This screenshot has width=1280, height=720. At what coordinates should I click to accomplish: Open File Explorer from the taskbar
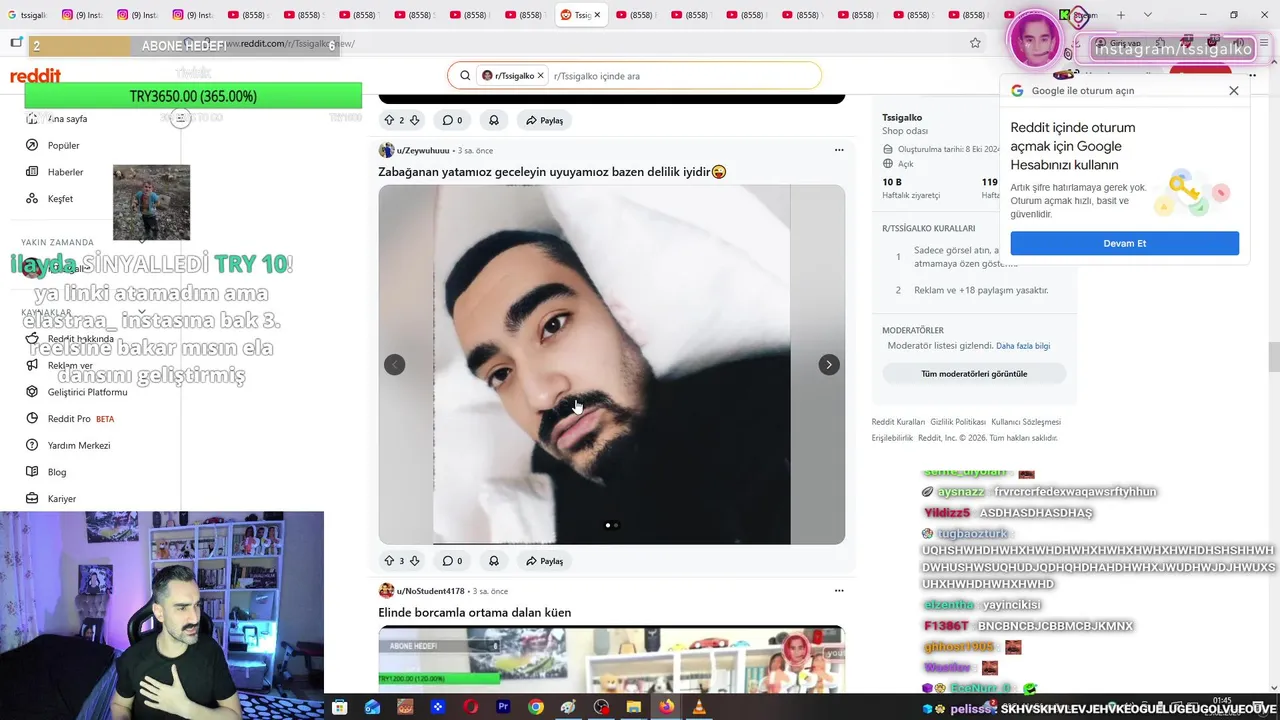[x=633, y=707]
